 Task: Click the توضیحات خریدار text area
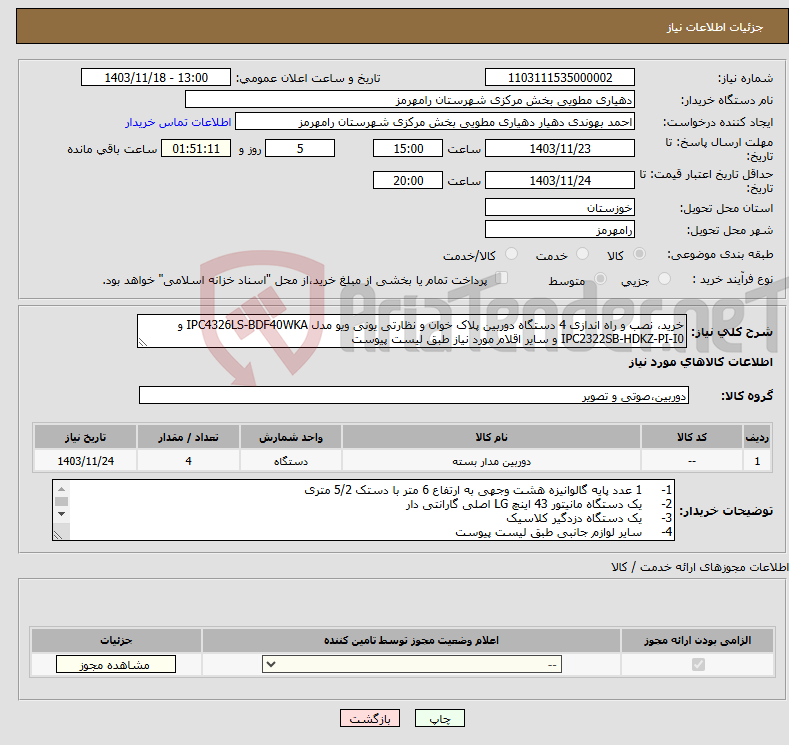pyautogui.click(x=363, y=510)
